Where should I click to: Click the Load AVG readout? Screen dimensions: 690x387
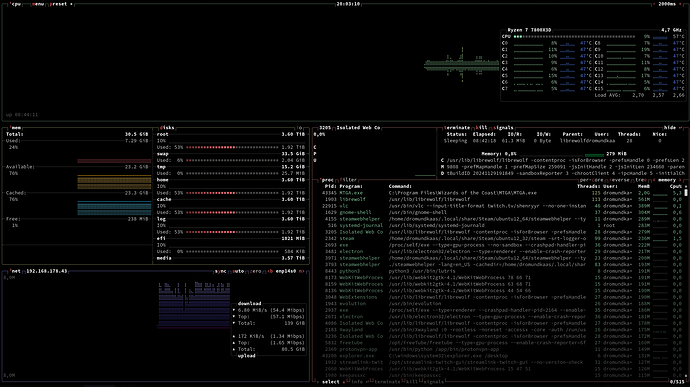coord(639,95)
